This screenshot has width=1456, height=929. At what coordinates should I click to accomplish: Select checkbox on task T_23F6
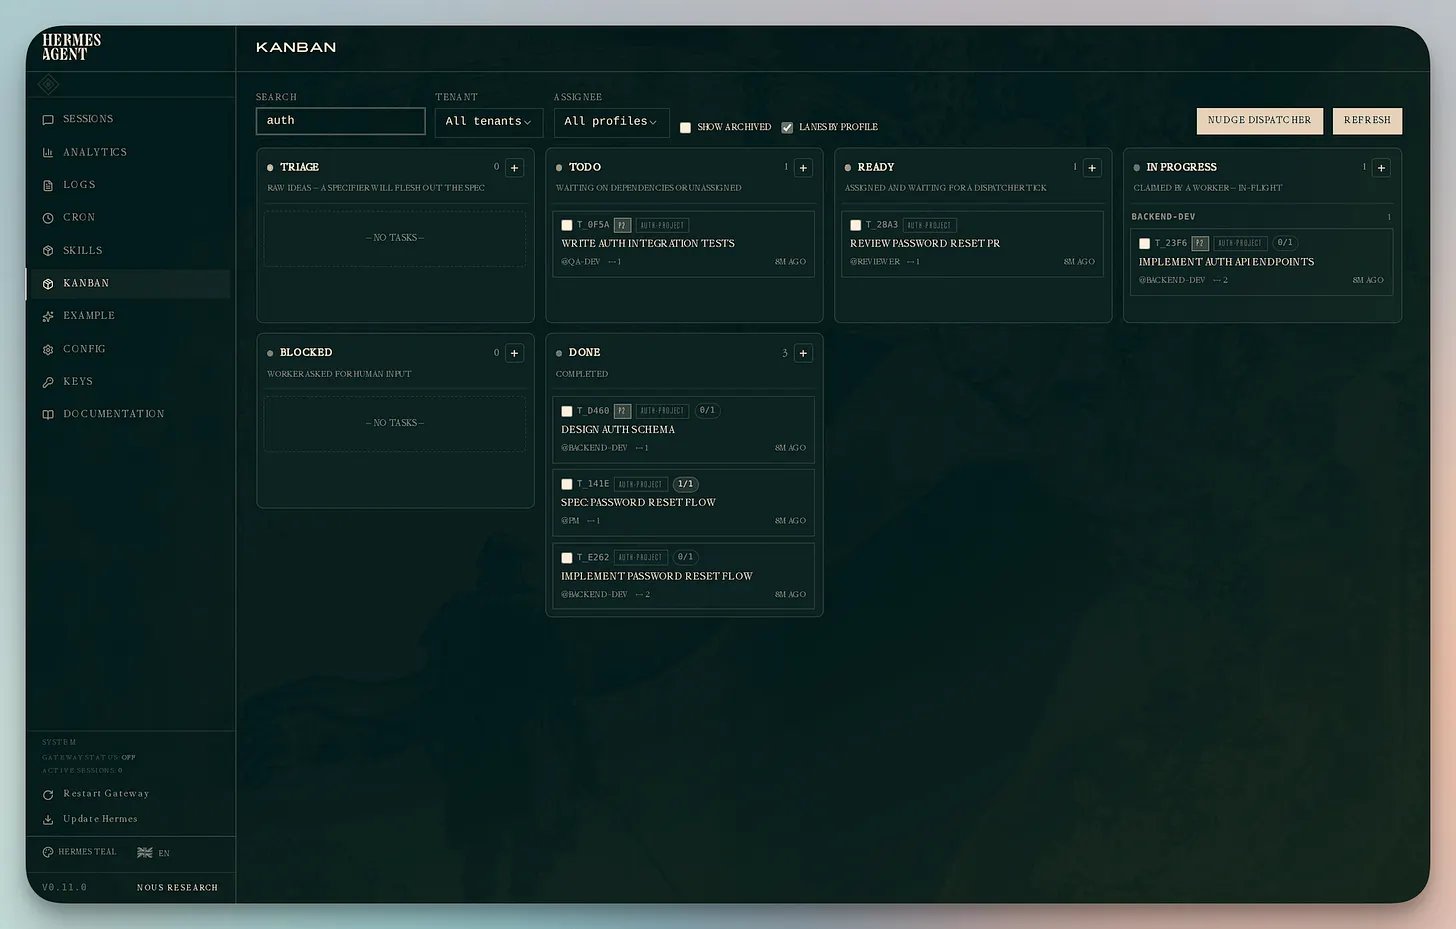(x=1144, y=244)
